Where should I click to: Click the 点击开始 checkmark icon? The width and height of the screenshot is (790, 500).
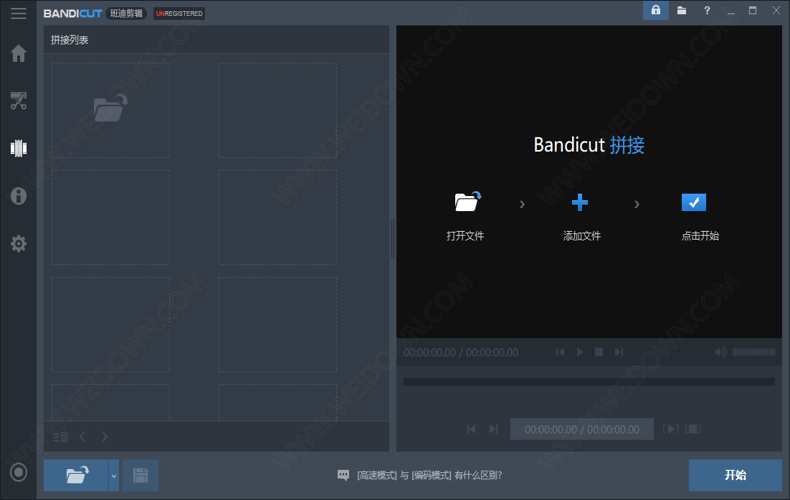pos(694,202)
